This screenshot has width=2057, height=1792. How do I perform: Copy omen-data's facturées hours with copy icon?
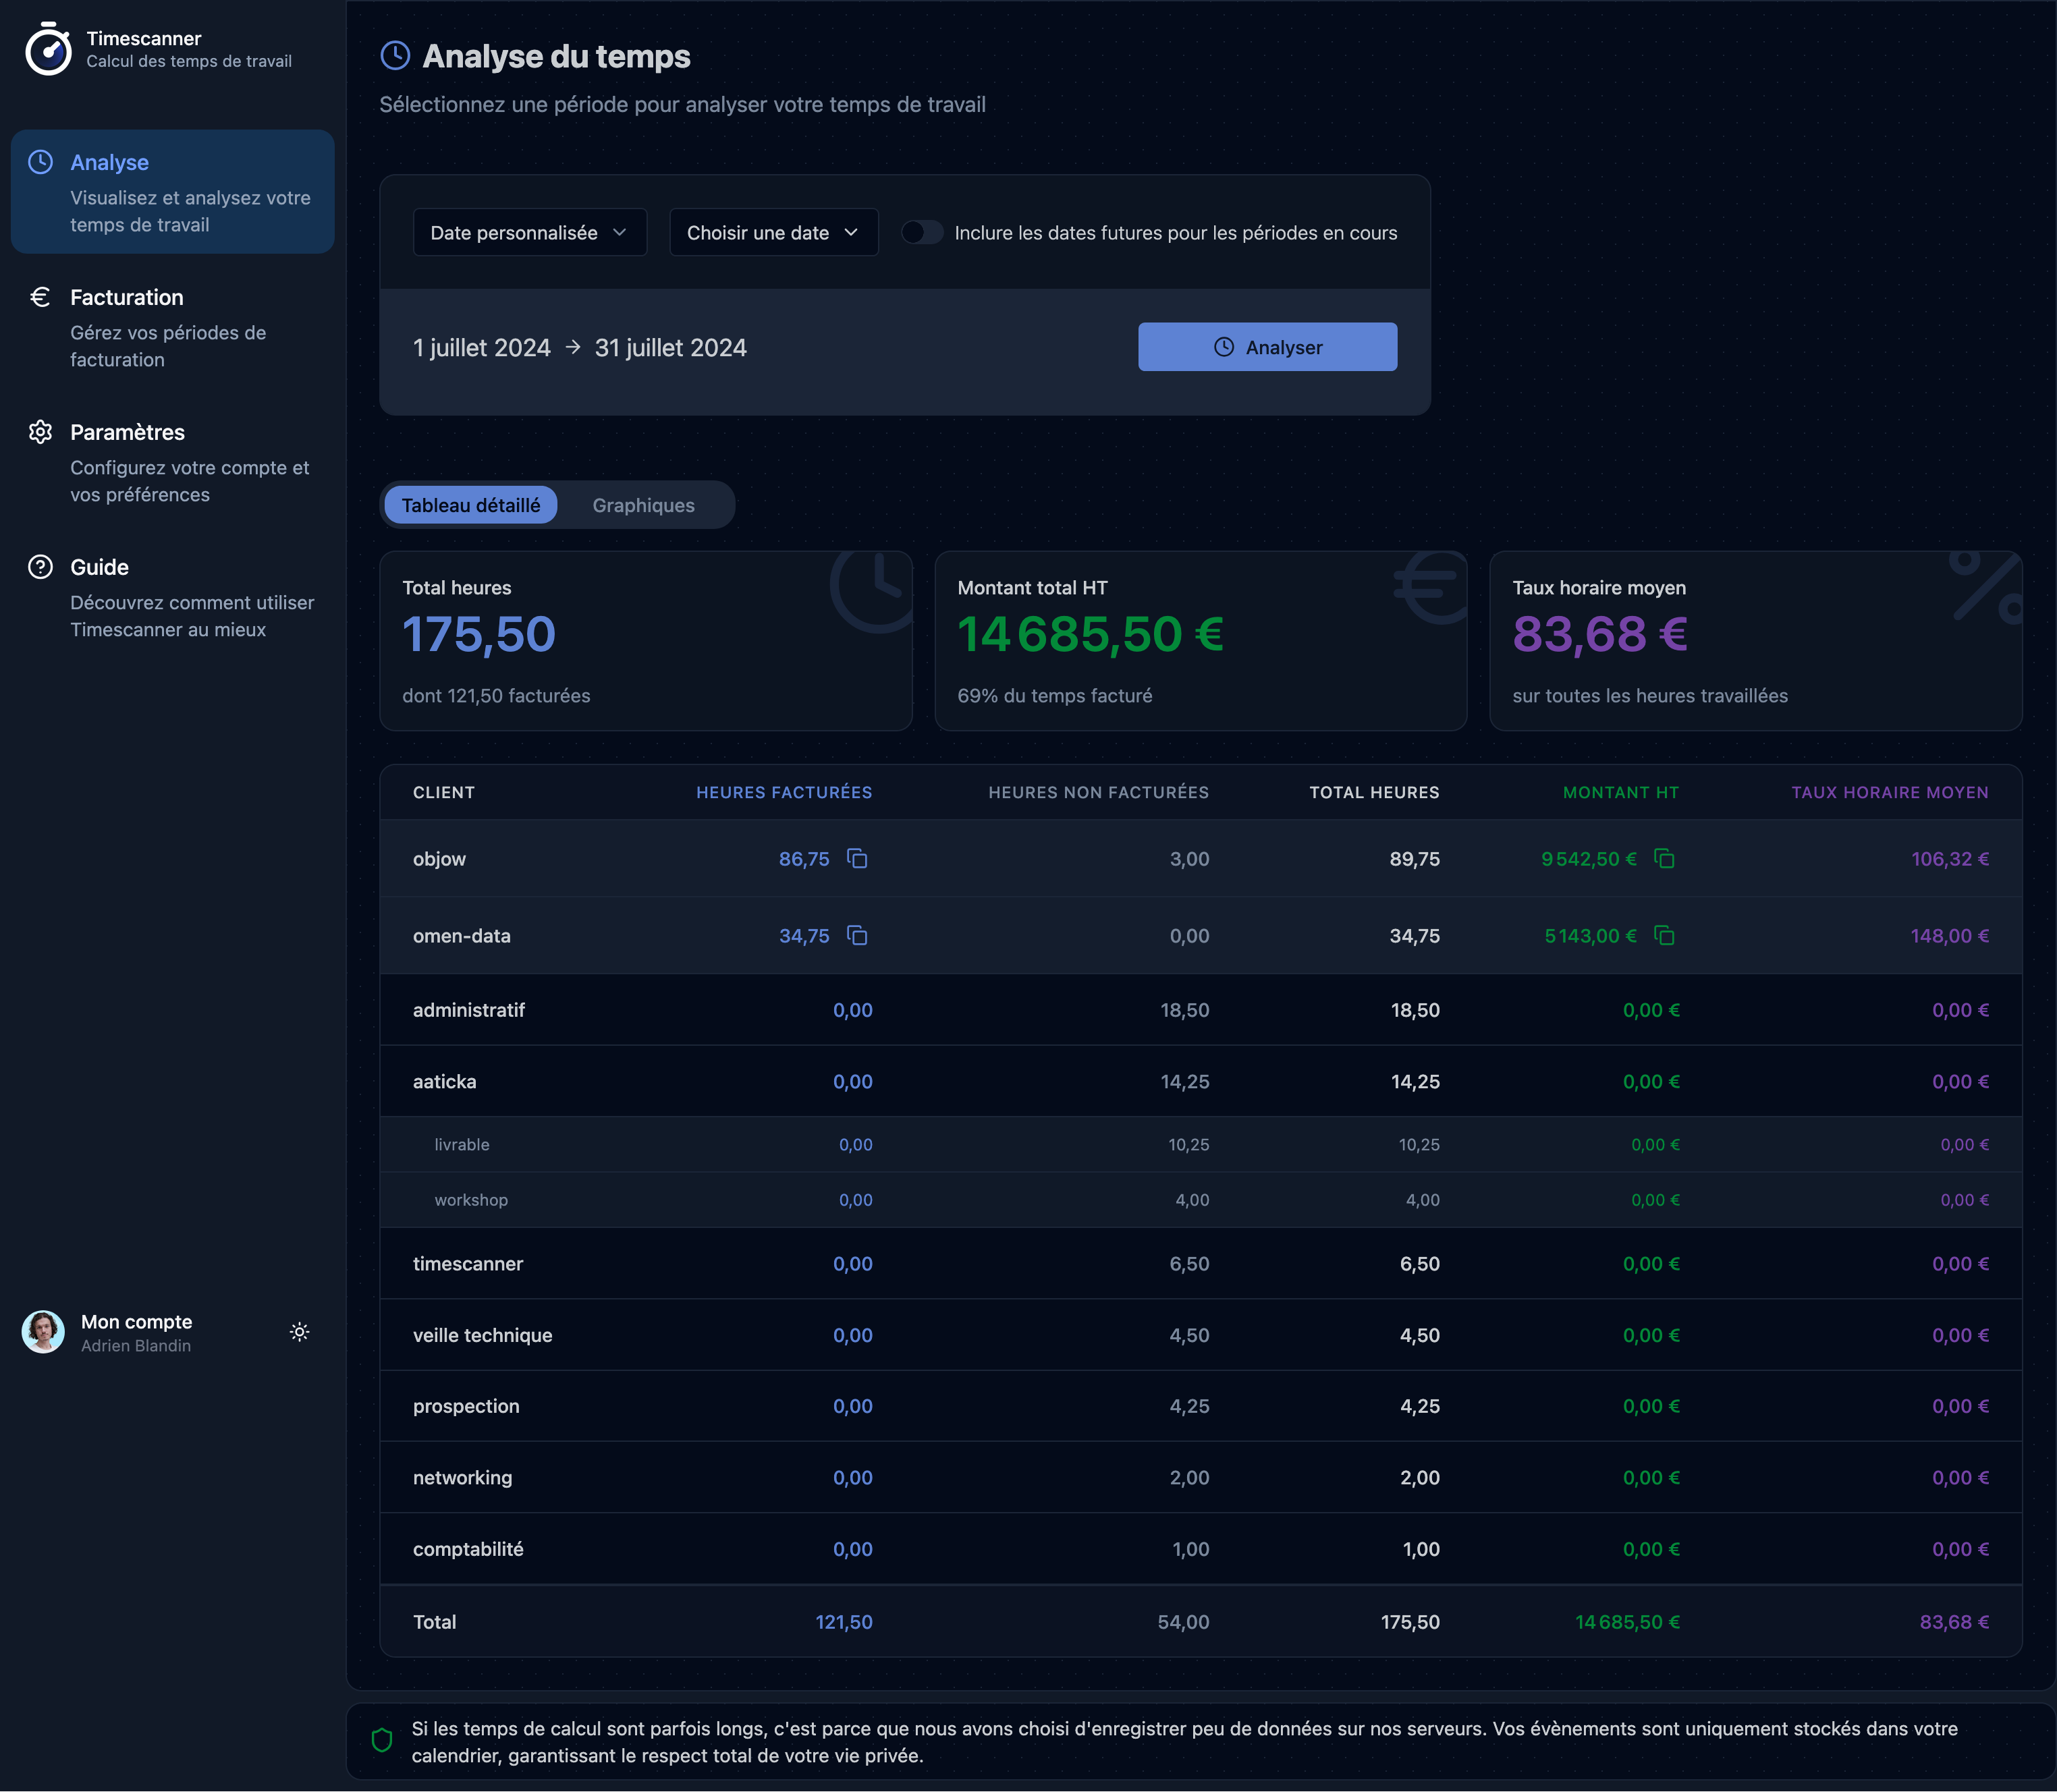click(857, 936)
